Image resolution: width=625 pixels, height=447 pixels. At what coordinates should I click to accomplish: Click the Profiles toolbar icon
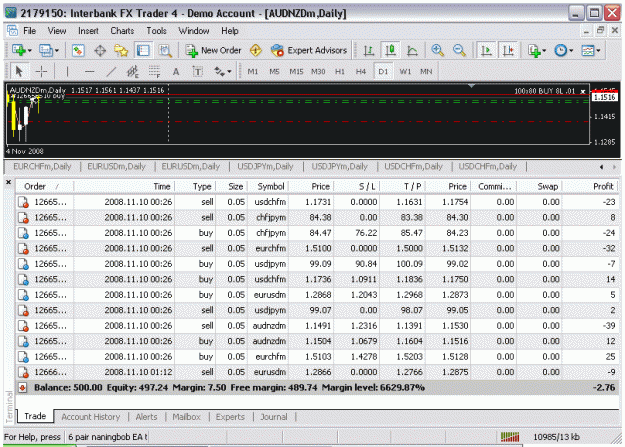point(45,50)
